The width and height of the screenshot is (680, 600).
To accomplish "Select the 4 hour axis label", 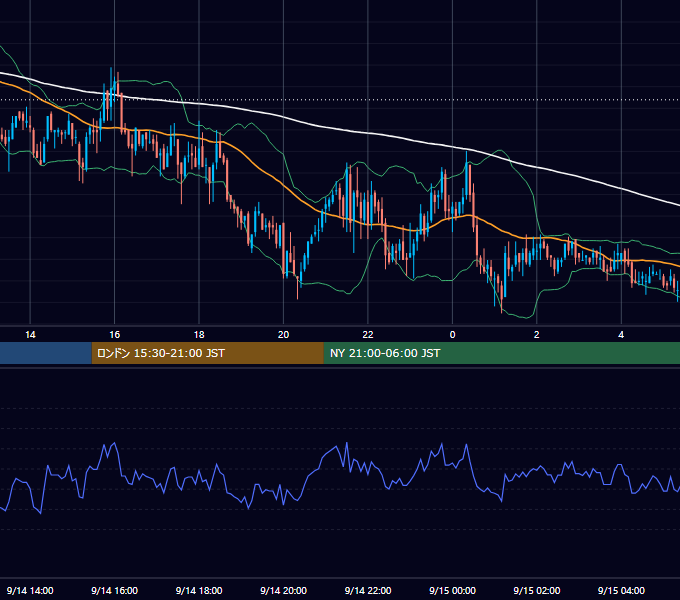I will point(621,335).
